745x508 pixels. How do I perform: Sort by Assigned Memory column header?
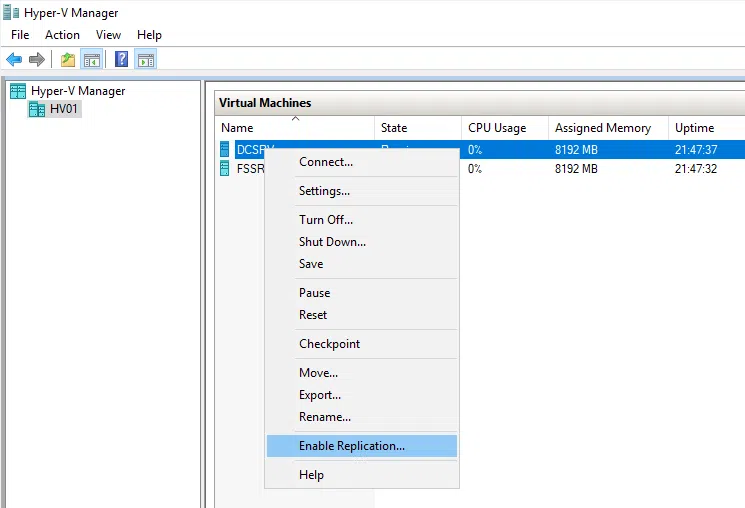603,128
